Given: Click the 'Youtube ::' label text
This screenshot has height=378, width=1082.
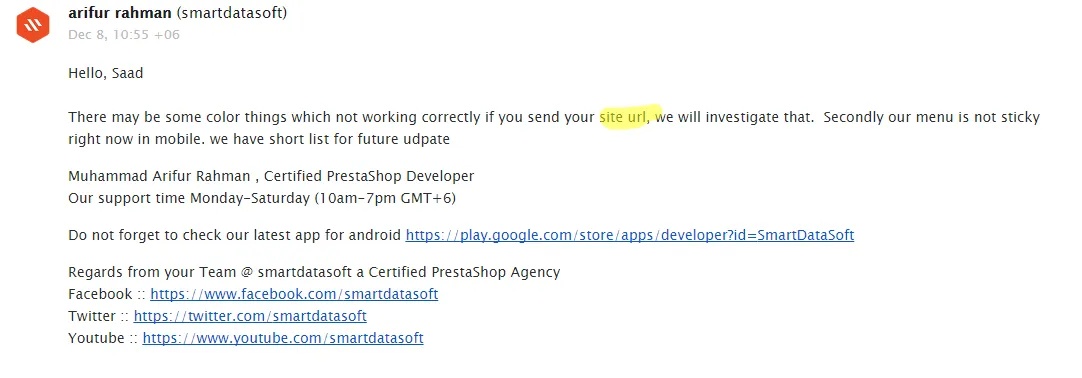Looking at the screenshot, I should [x=104, y=338].
